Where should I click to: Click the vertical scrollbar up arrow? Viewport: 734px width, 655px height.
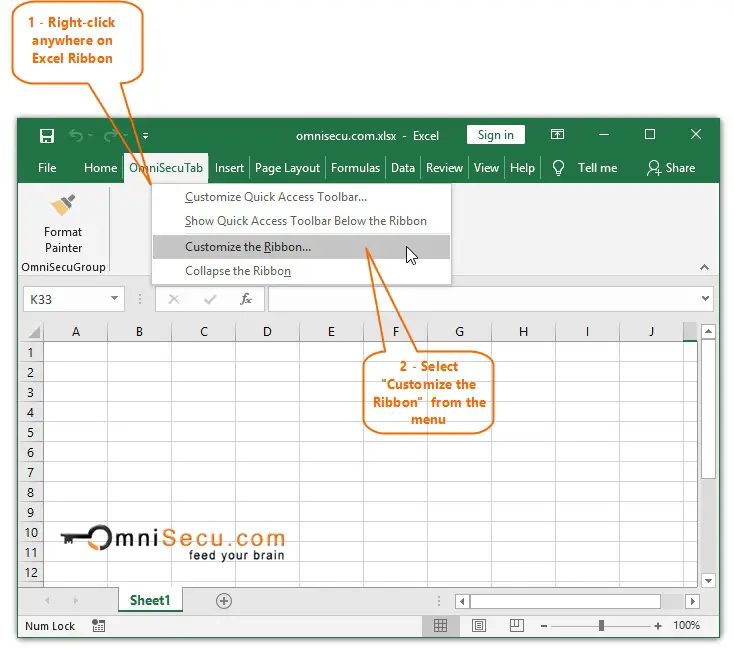pyautogui.click(x=708, y=331)
